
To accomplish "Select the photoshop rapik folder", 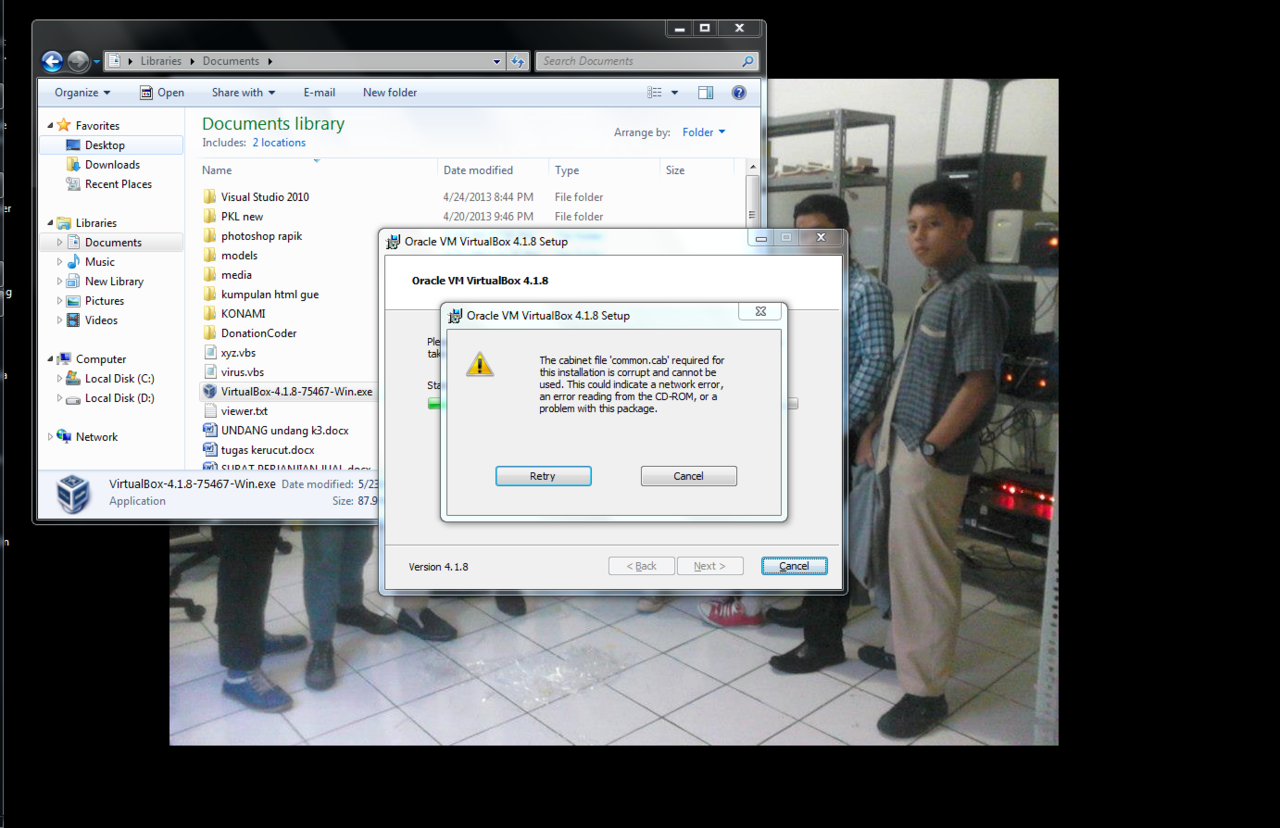I will (261, 236).
